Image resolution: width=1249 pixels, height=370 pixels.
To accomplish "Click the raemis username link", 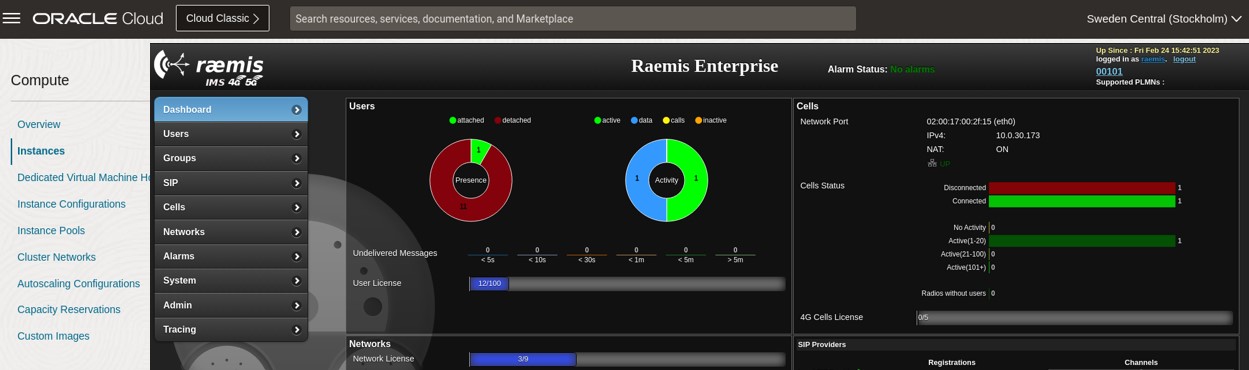I will coord(1152,60).
